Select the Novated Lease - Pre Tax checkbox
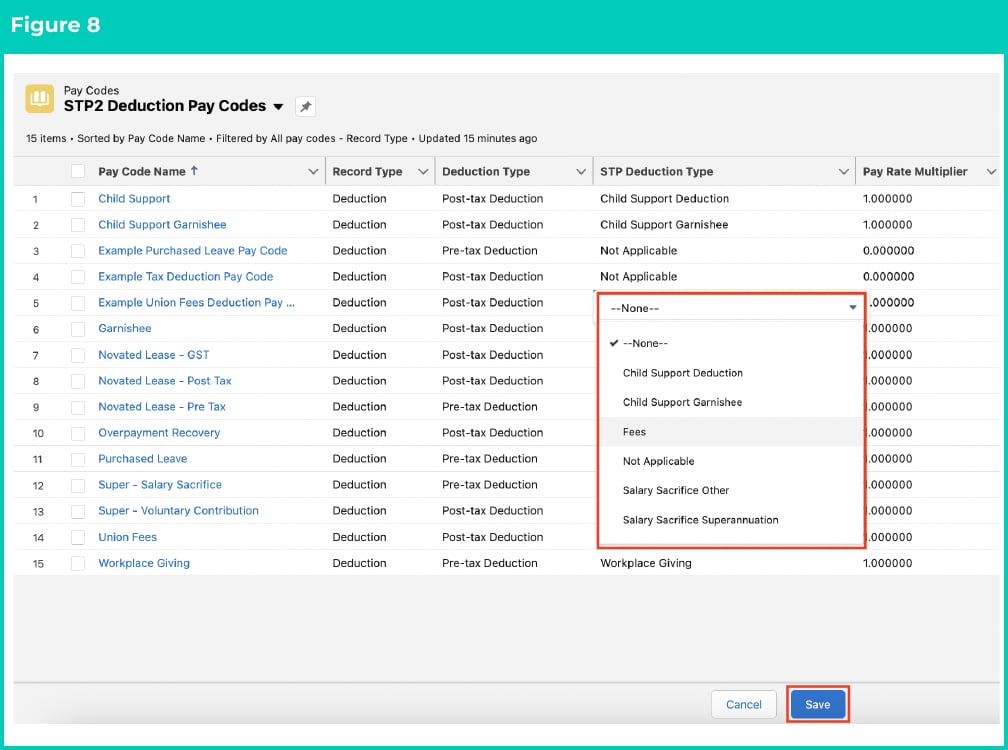This screenshot has height=750, width=1008. (78, 407)
